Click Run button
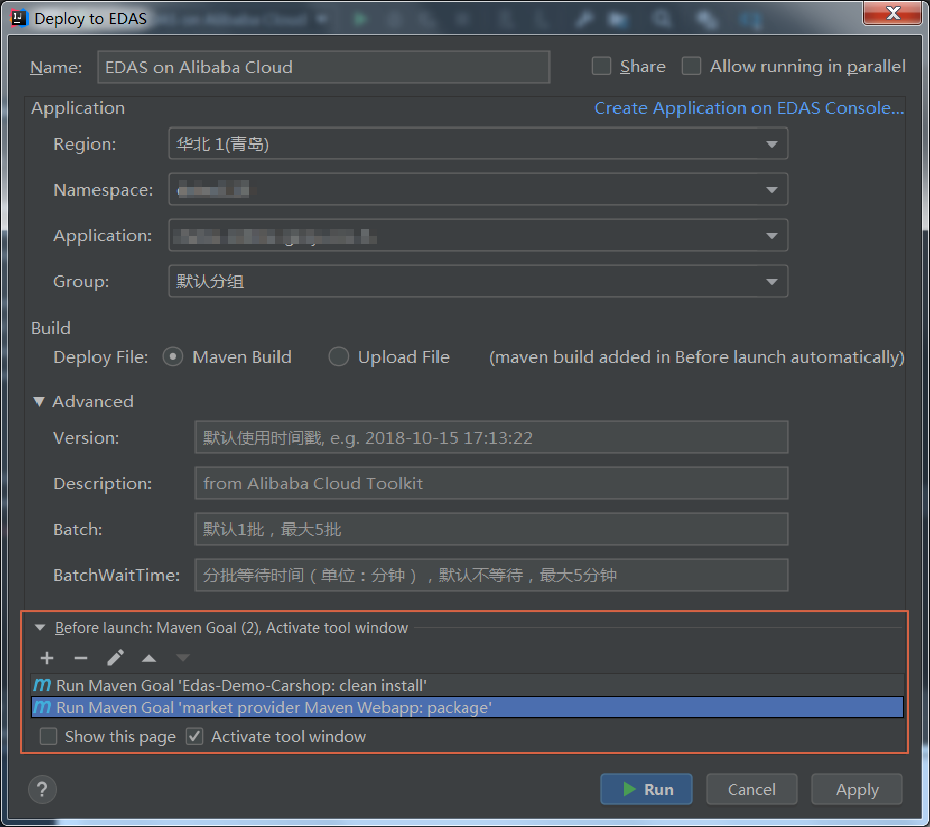This screenshot has height=827, width=930. point(646,789)
